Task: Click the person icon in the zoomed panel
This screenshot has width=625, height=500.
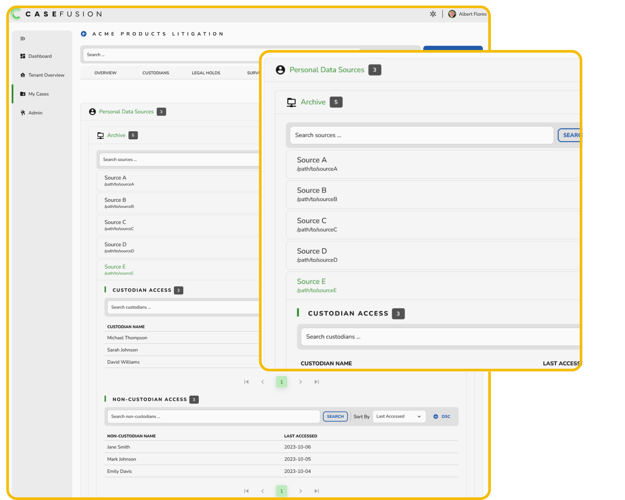Action: (280, 70)
